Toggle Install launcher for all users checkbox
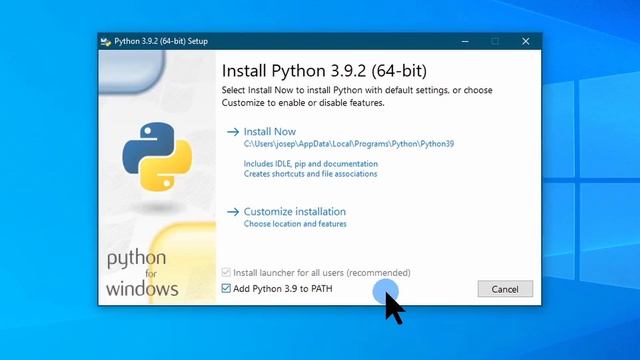This screenshot has width=640, height=360. [x=226, y=272]
